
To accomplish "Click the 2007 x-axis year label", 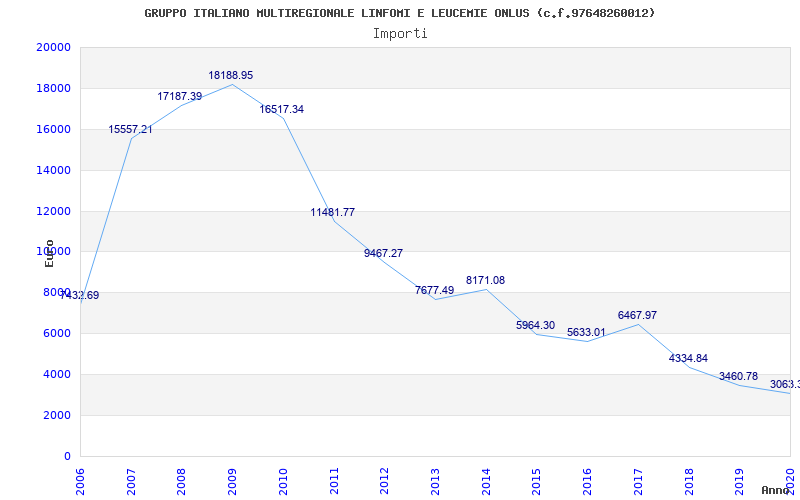I will click(x=131, y=481).
